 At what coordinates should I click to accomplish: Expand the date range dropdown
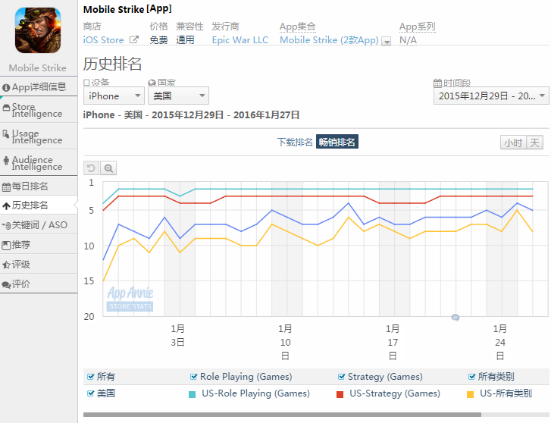[491, 96]
